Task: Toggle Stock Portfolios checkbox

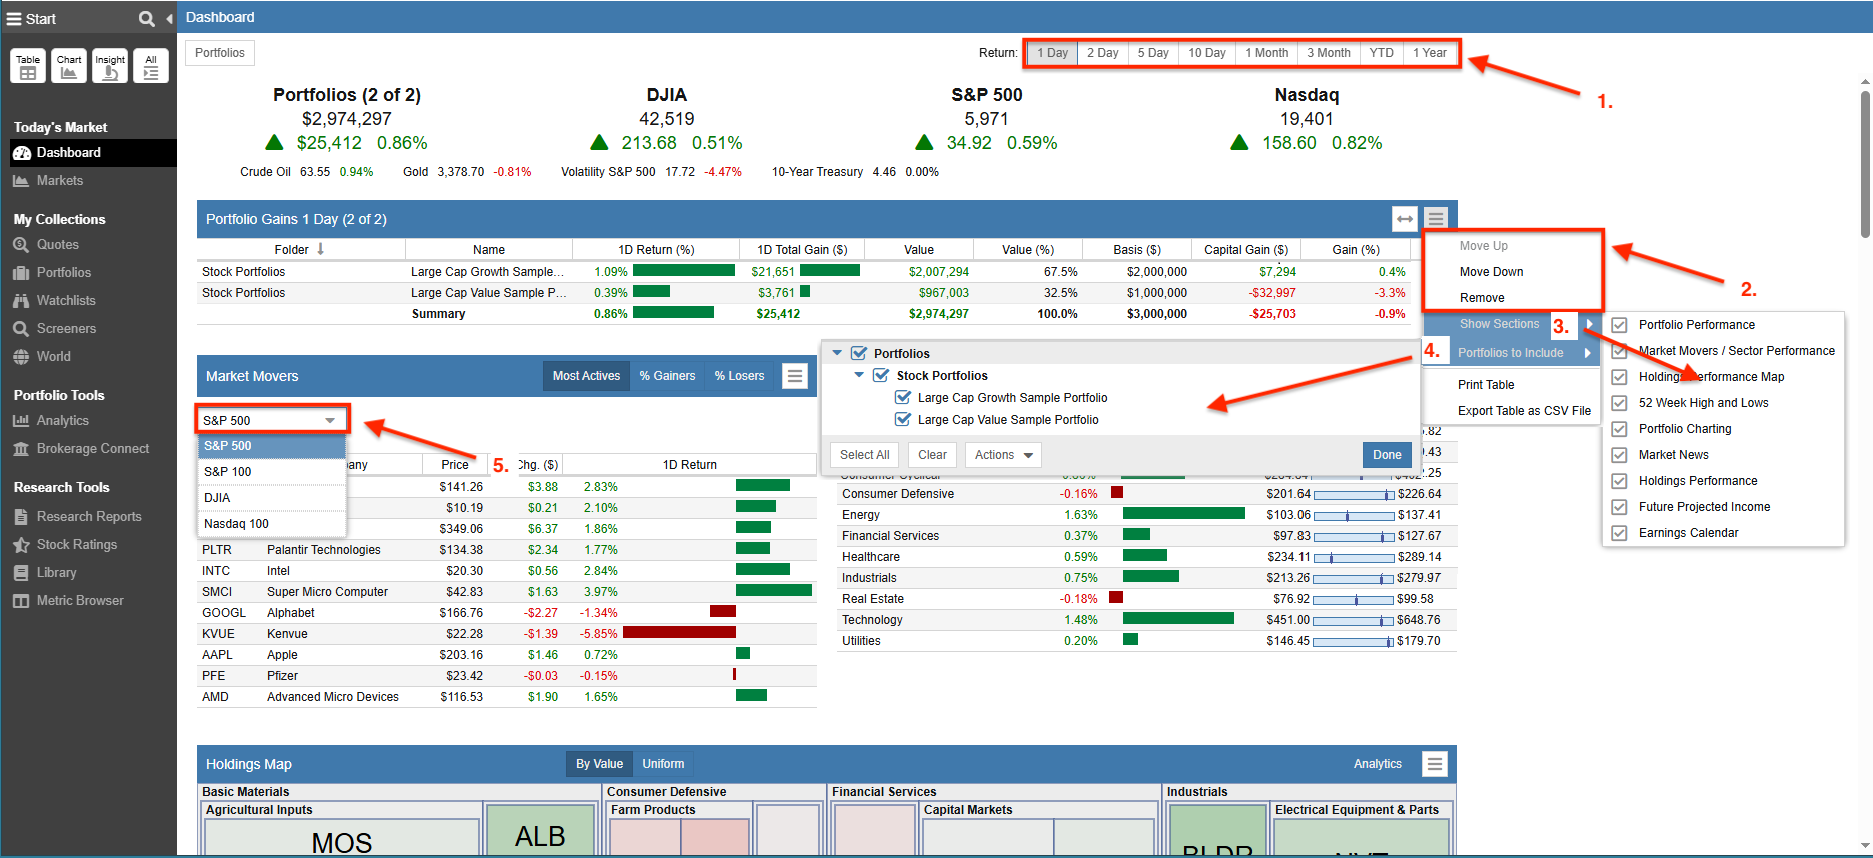Action: click(x=881, y=375)
